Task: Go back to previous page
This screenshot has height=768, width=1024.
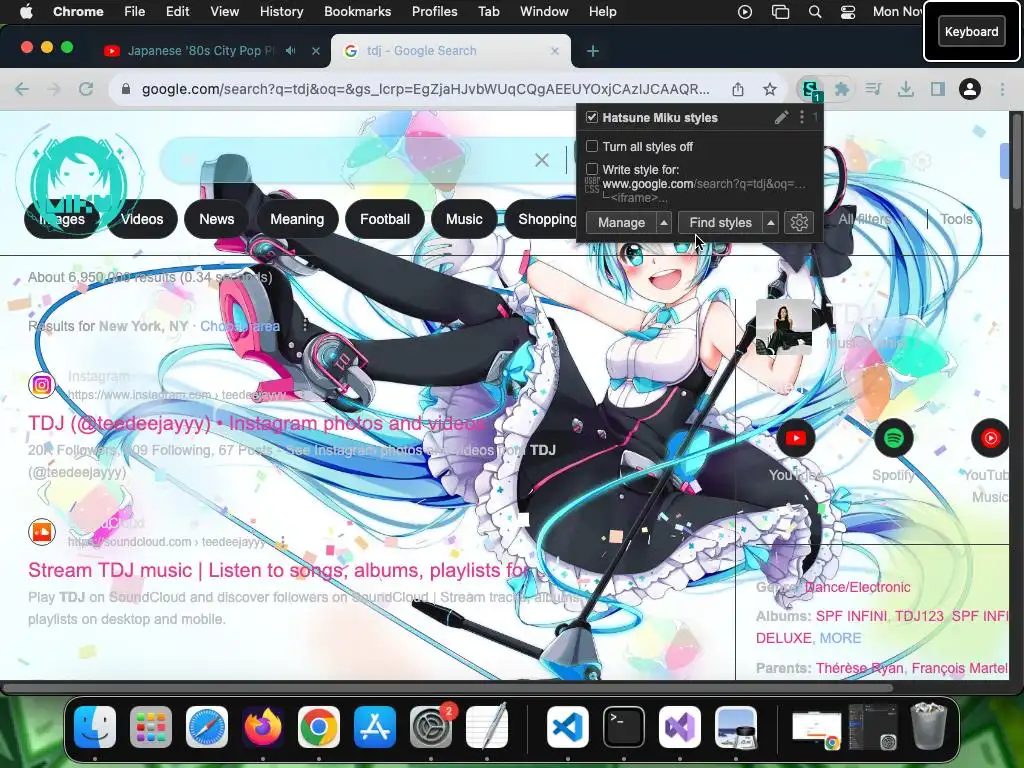Action: 22,89
